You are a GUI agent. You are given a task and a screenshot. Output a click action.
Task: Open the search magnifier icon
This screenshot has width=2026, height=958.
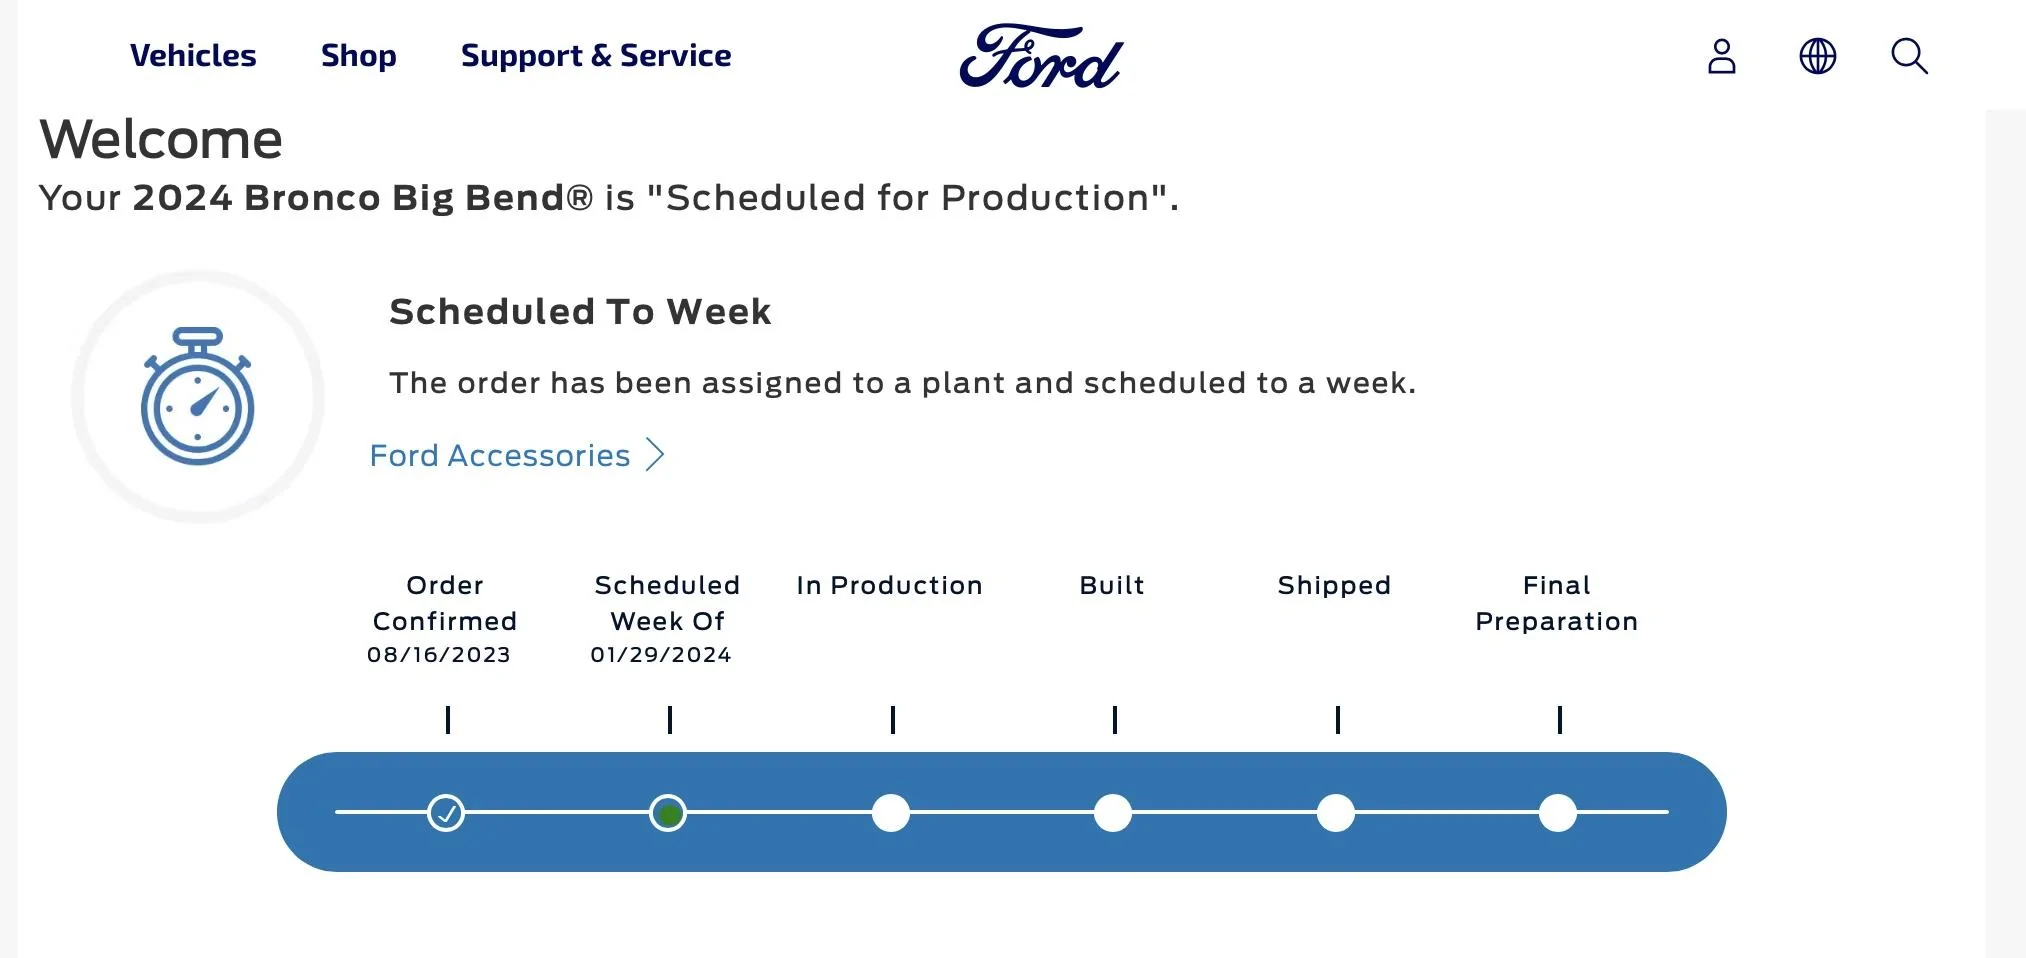coord(1909,56)
